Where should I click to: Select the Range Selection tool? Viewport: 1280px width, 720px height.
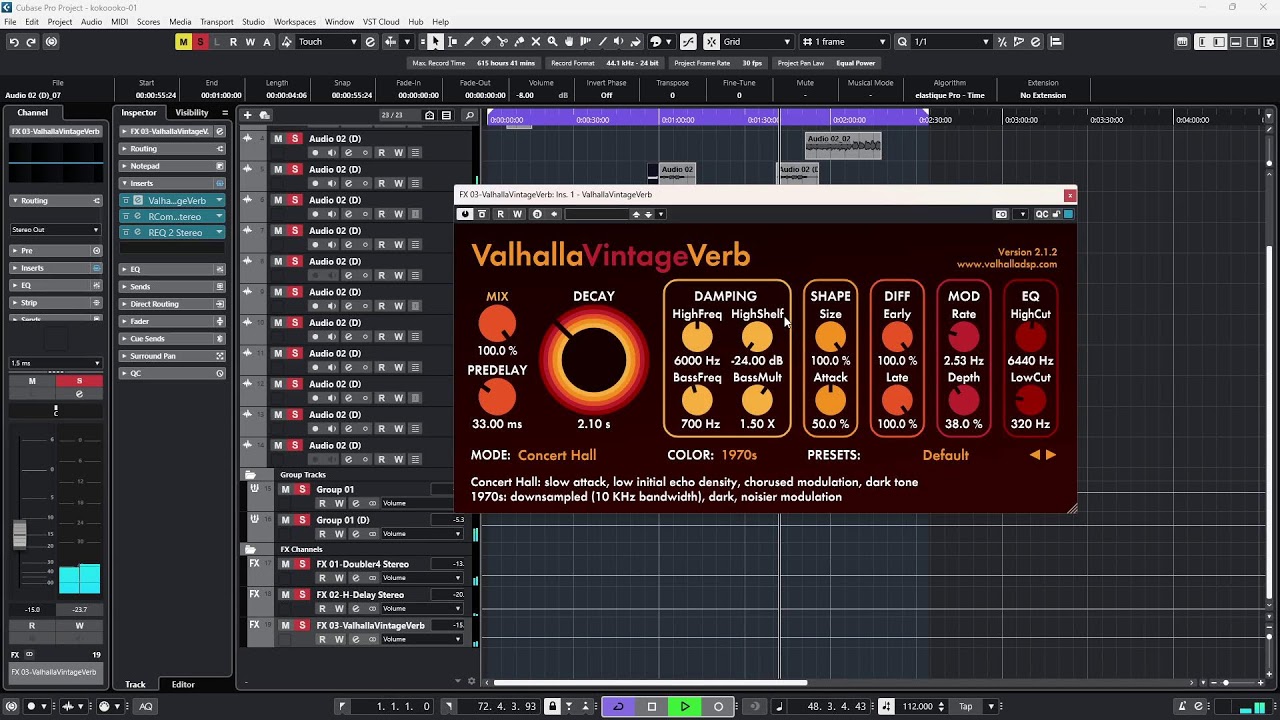click(x=452, y=42)
